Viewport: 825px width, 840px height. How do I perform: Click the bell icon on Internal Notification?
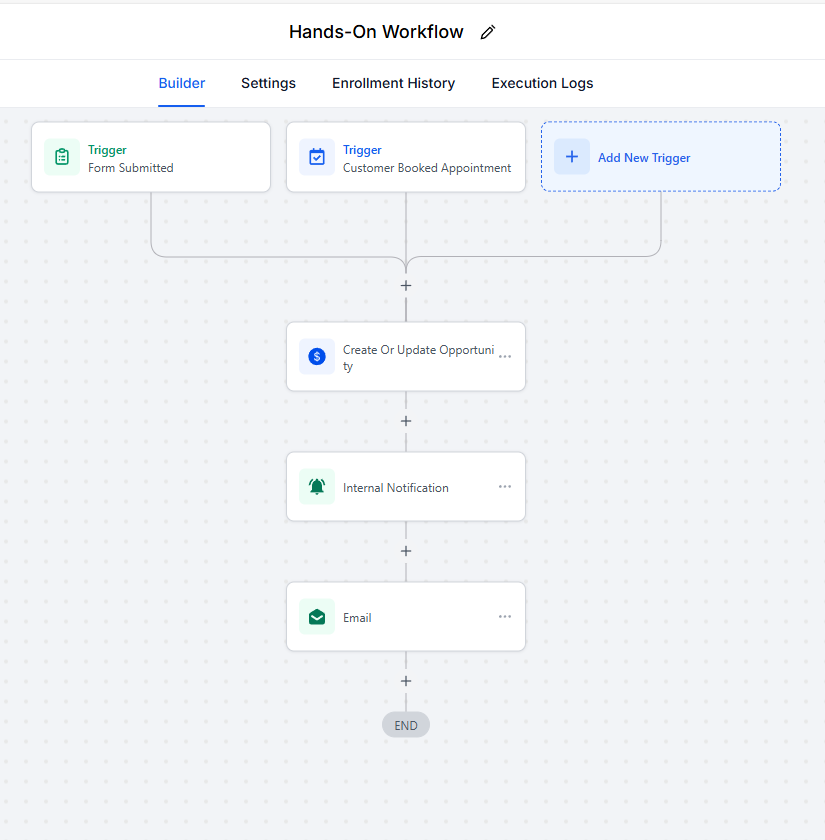pos(317,487)
